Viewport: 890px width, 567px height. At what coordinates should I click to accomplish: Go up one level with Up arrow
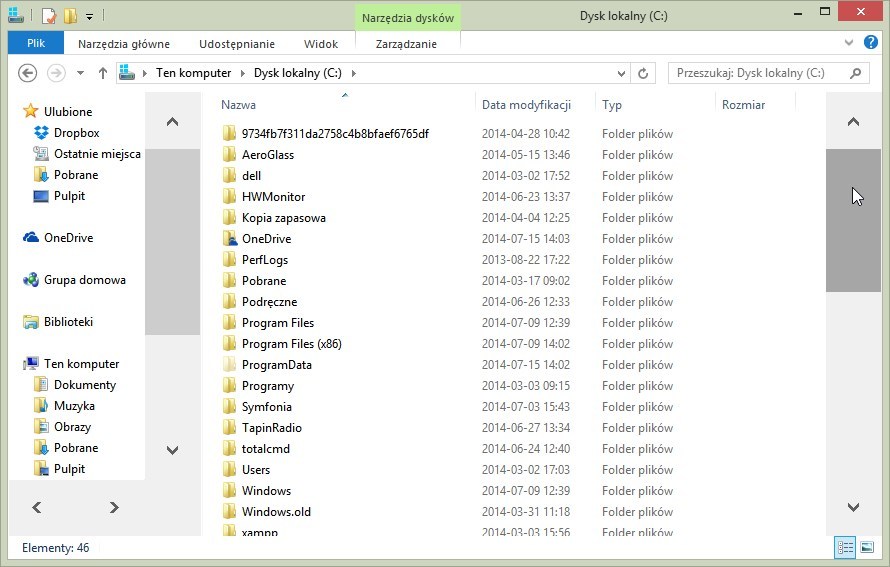(x=103, y=73)
